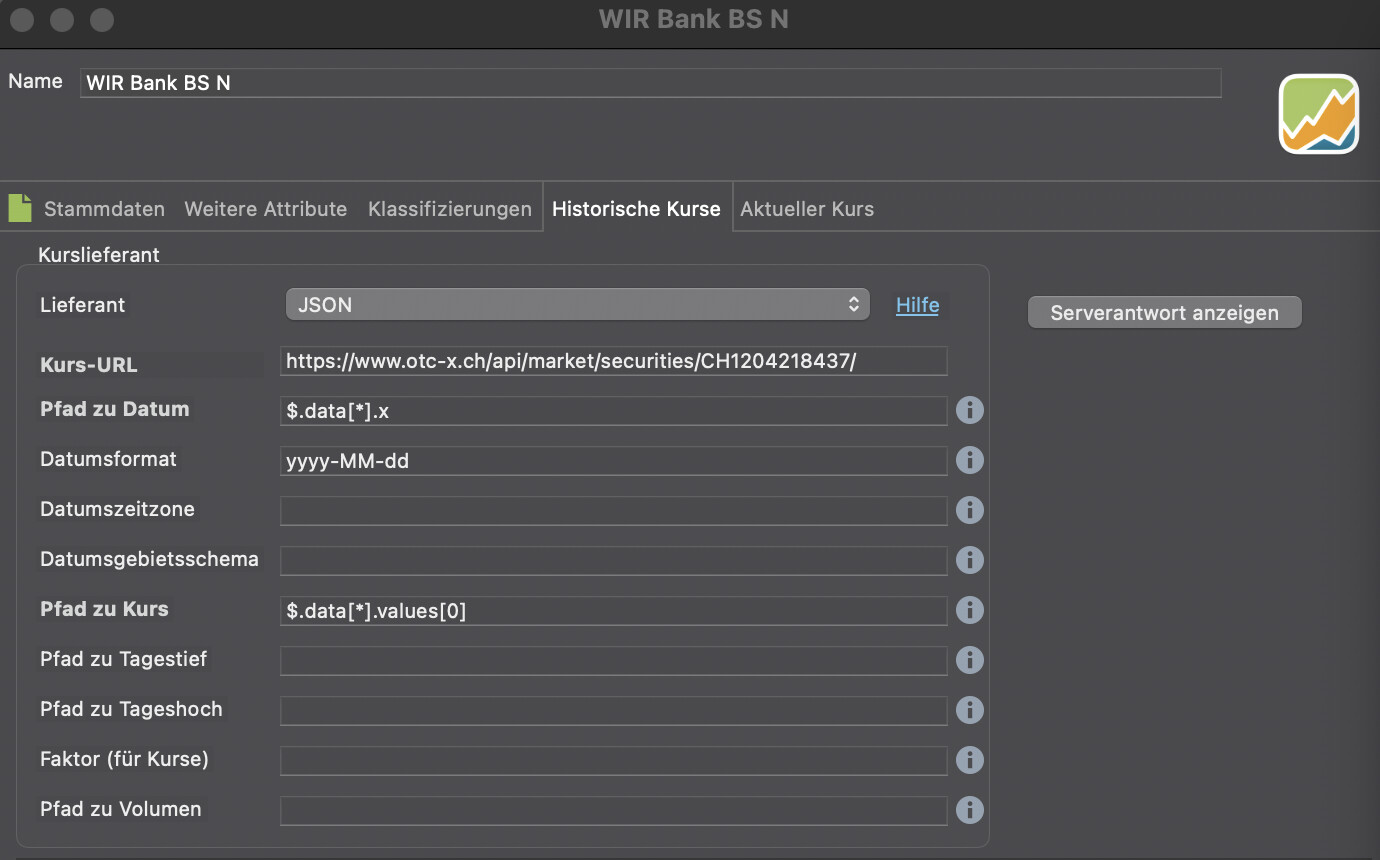This screenshot has height=860, width=1380.
Task: Click info icon next to Datumsgebietsschema
Action: 969,560
